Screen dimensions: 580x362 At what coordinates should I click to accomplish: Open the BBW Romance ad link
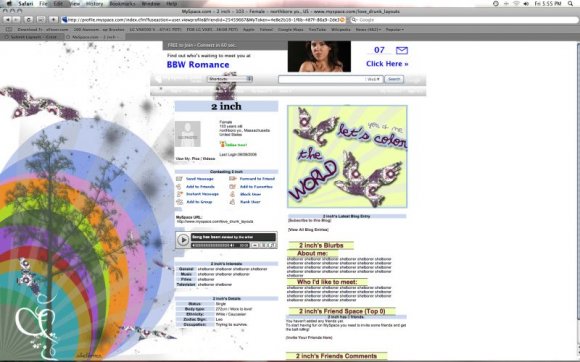pyautogui.click(x=198, y=65)
